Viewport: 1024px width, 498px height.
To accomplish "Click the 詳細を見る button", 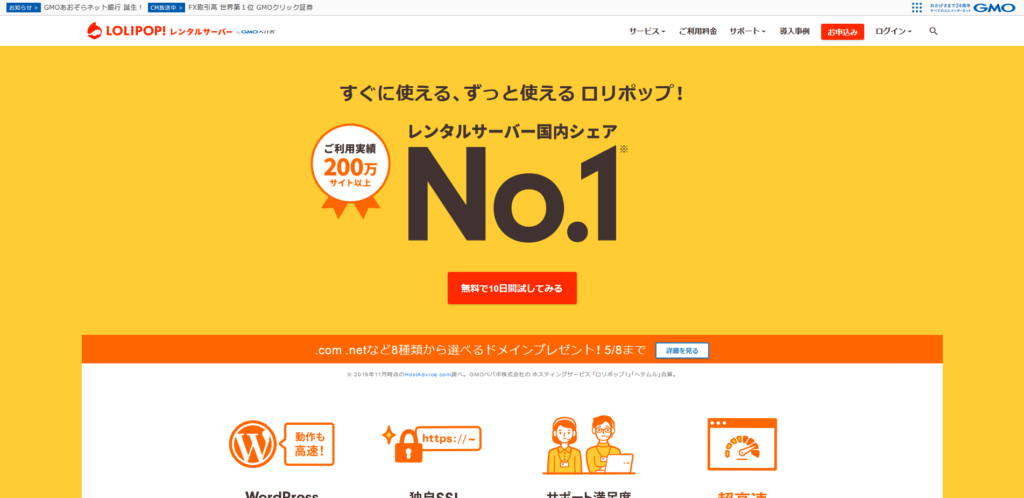I will 682,350.
